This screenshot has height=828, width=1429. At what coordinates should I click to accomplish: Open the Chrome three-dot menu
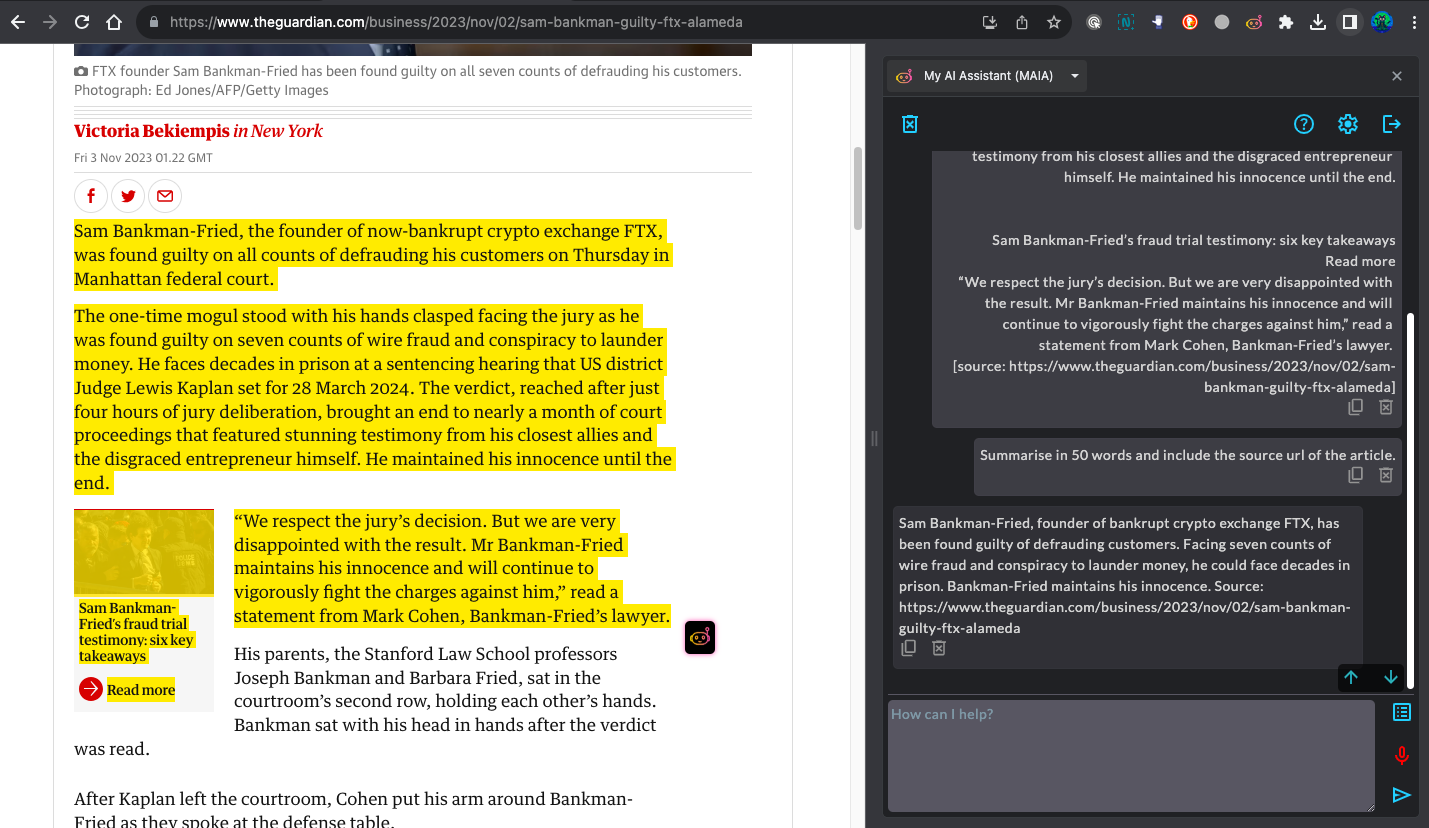coord(1414,22)
